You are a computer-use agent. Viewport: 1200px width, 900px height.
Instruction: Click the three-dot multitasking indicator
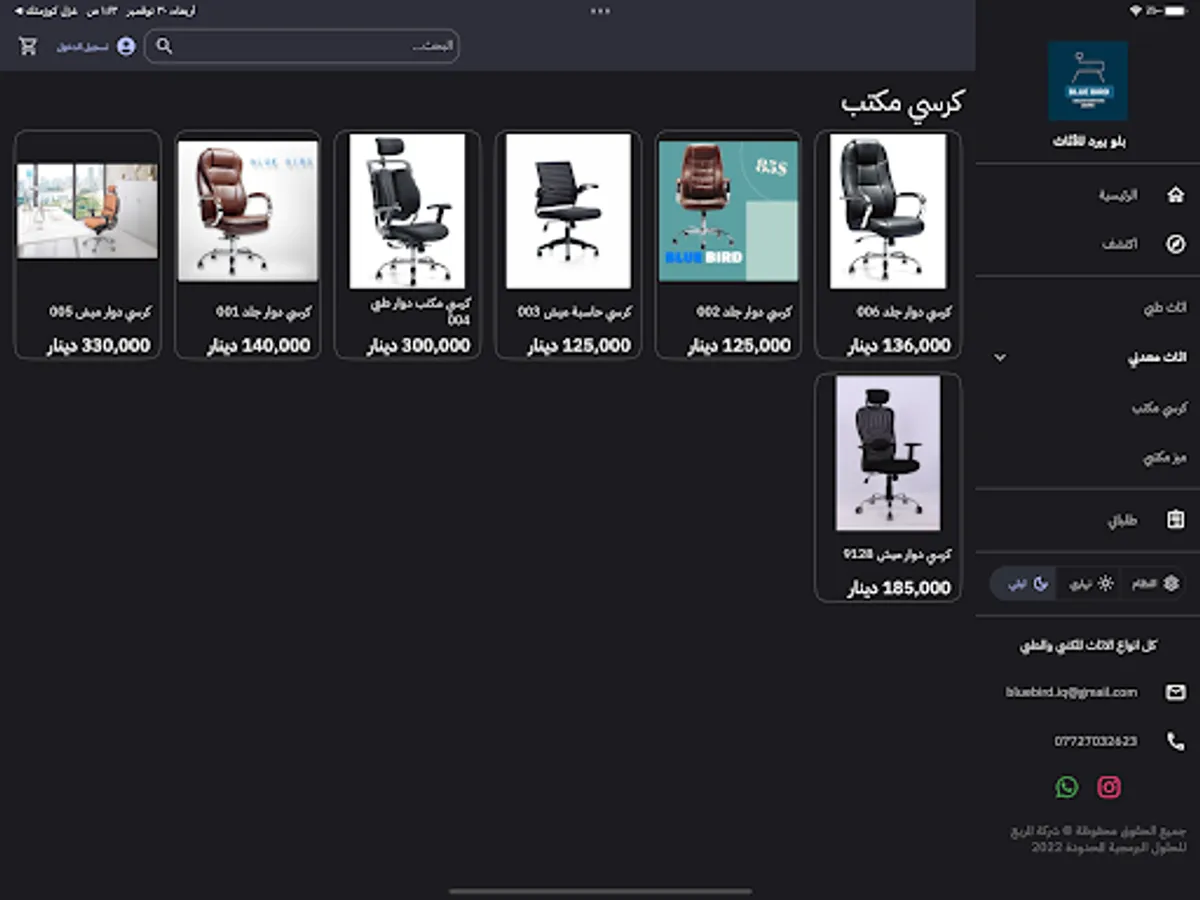[x=600, y=11]
